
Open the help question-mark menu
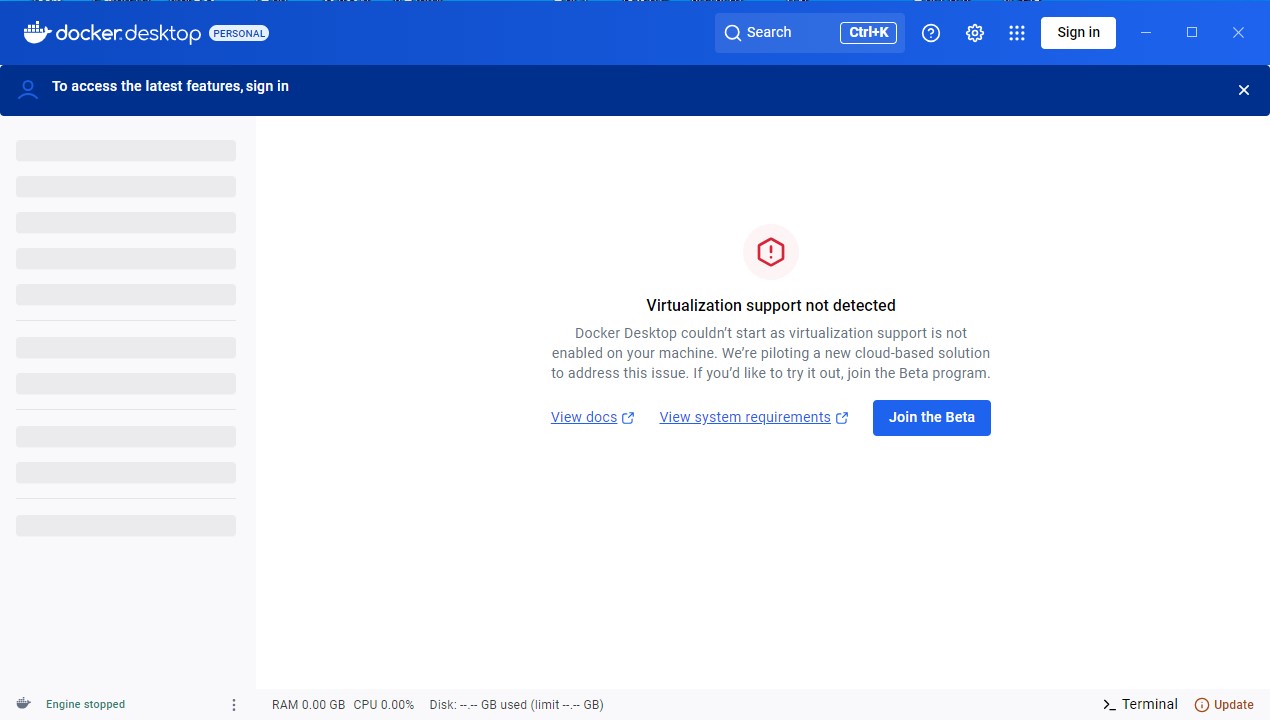click(931, 33)
